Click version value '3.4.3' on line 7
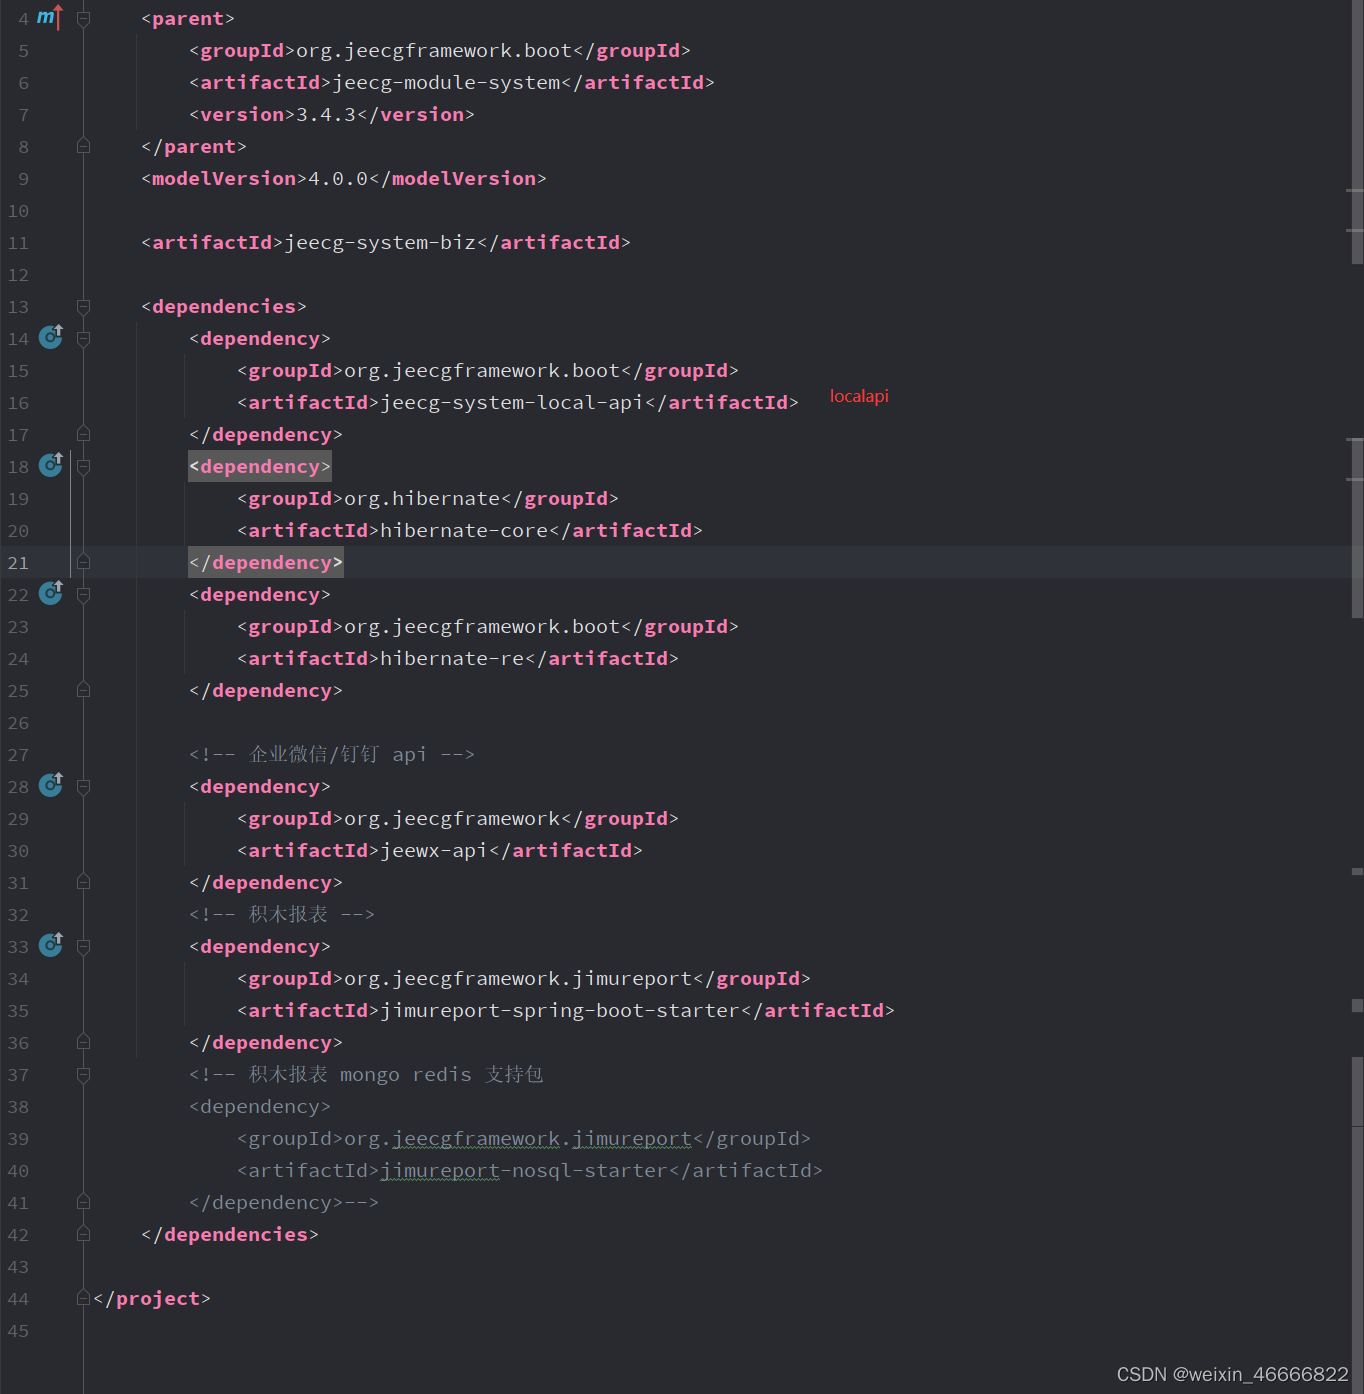Viewport: 1364px width, 1394px height. point(326,115)
